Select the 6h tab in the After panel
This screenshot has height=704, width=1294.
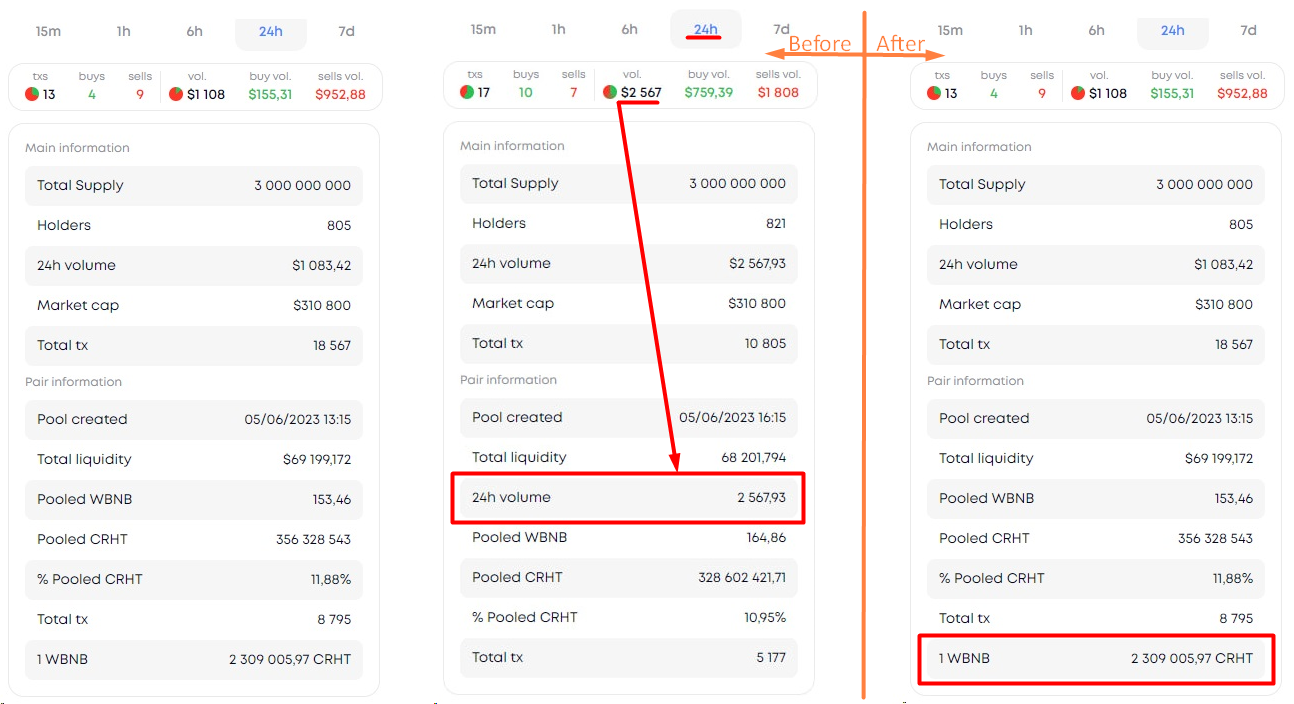point(1097,30)
